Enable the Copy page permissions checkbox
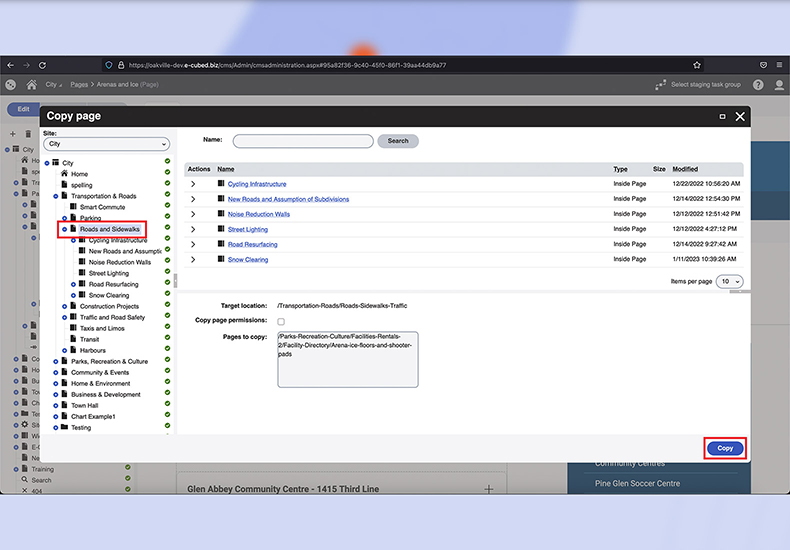 pyautogui.click(x=281, y=321)
